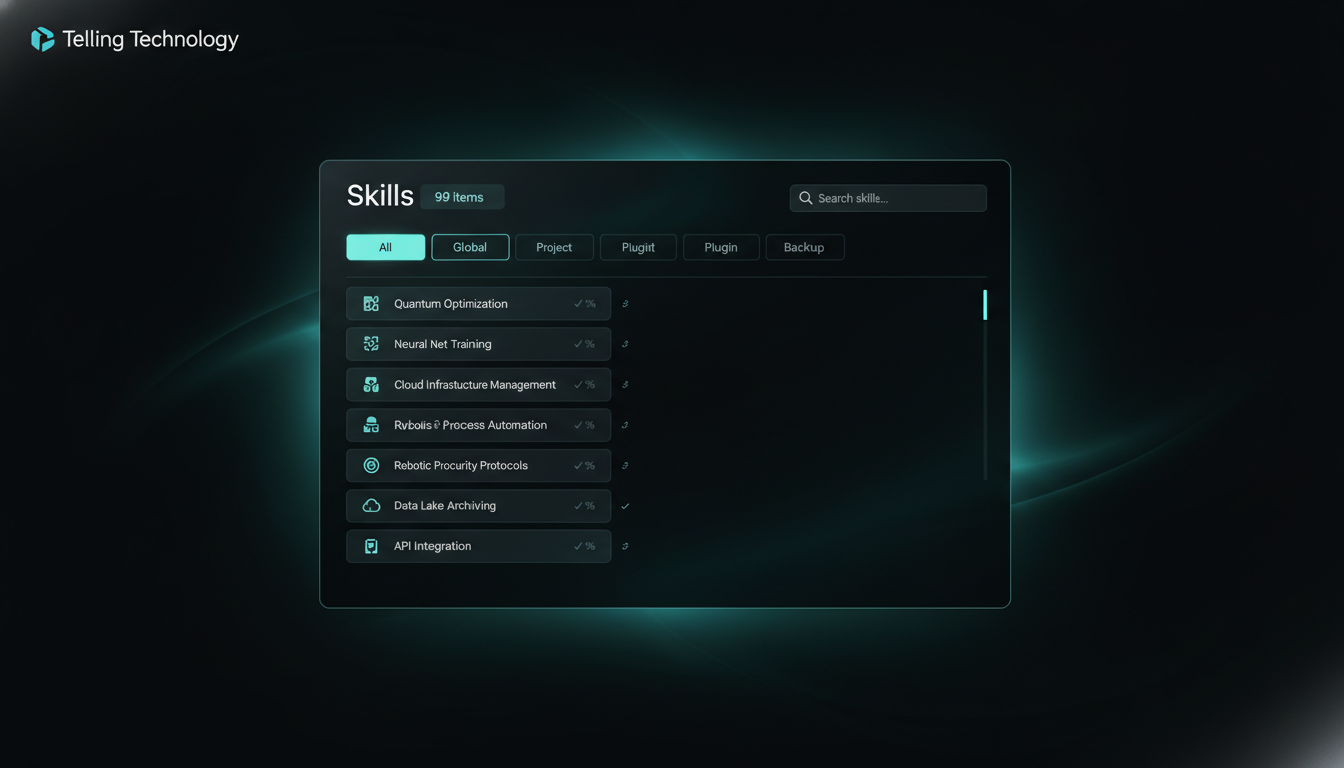Click the Skills list vertical scrollbar thumb

click(985, 305)
